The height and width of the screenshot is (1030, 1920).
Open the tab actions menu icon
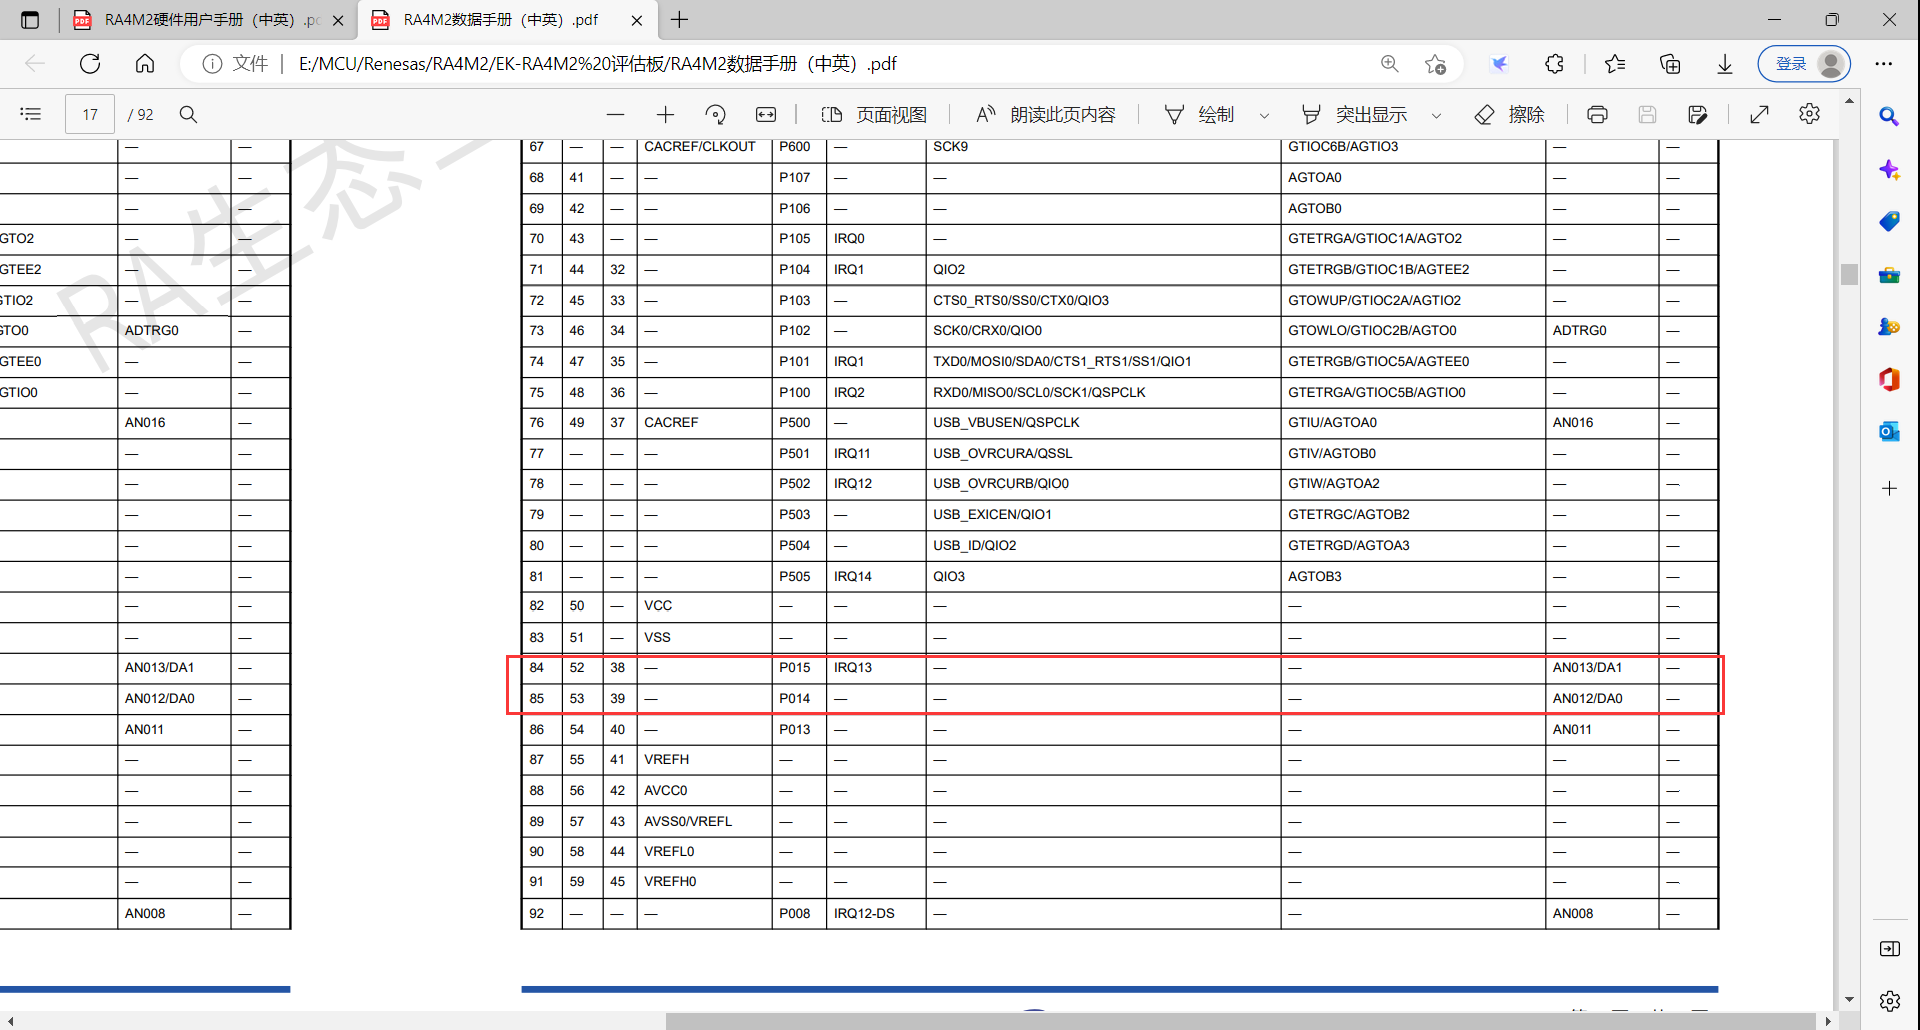click(x=30, y=20)
